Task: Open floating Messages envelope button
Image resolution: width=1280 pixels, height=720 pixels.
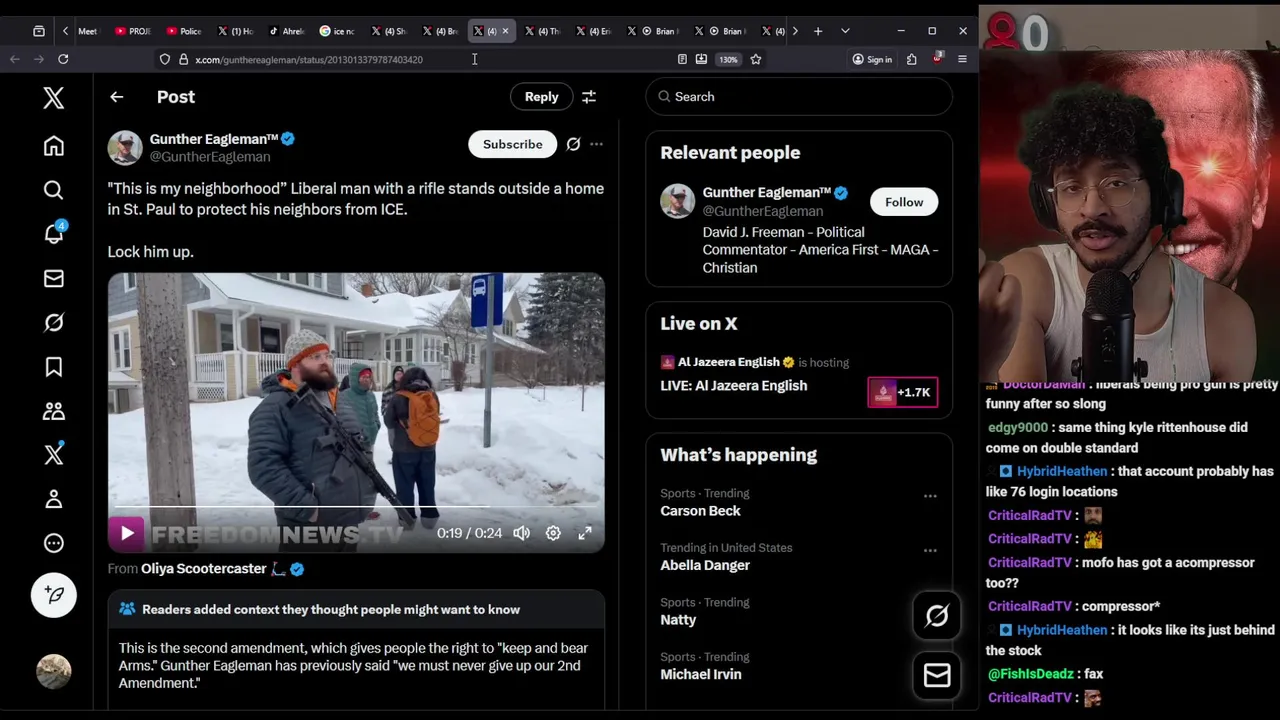Action: pyautogui.click(x=937, y=676)
